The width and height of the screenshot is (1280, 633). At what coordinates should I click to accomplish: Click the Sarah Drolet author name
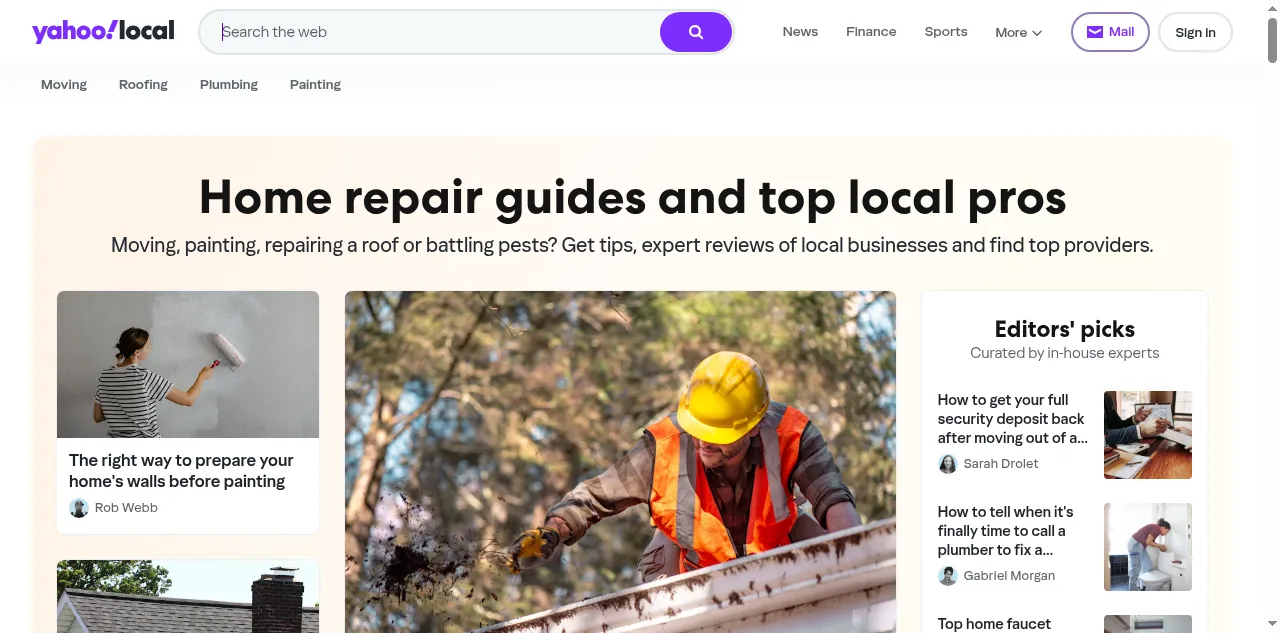[x=1001, y=464]
